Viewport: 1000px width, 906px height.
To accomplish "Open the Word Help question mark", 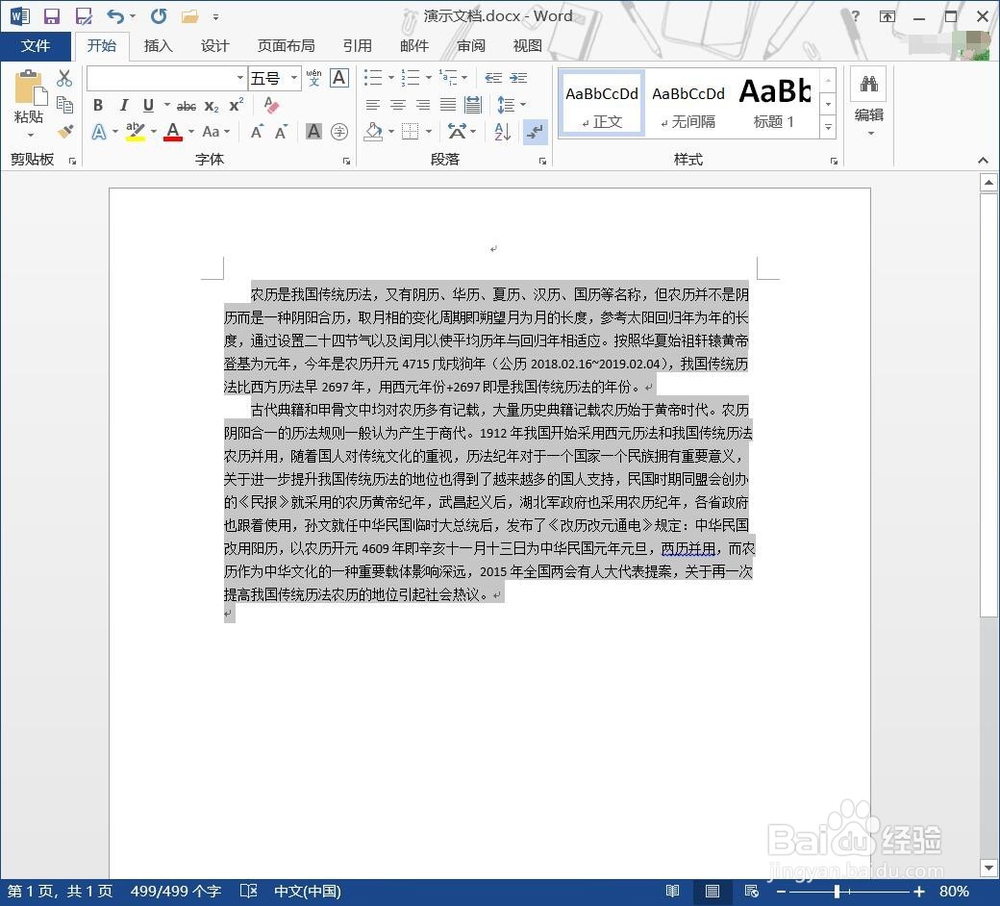I will point(855,17).
